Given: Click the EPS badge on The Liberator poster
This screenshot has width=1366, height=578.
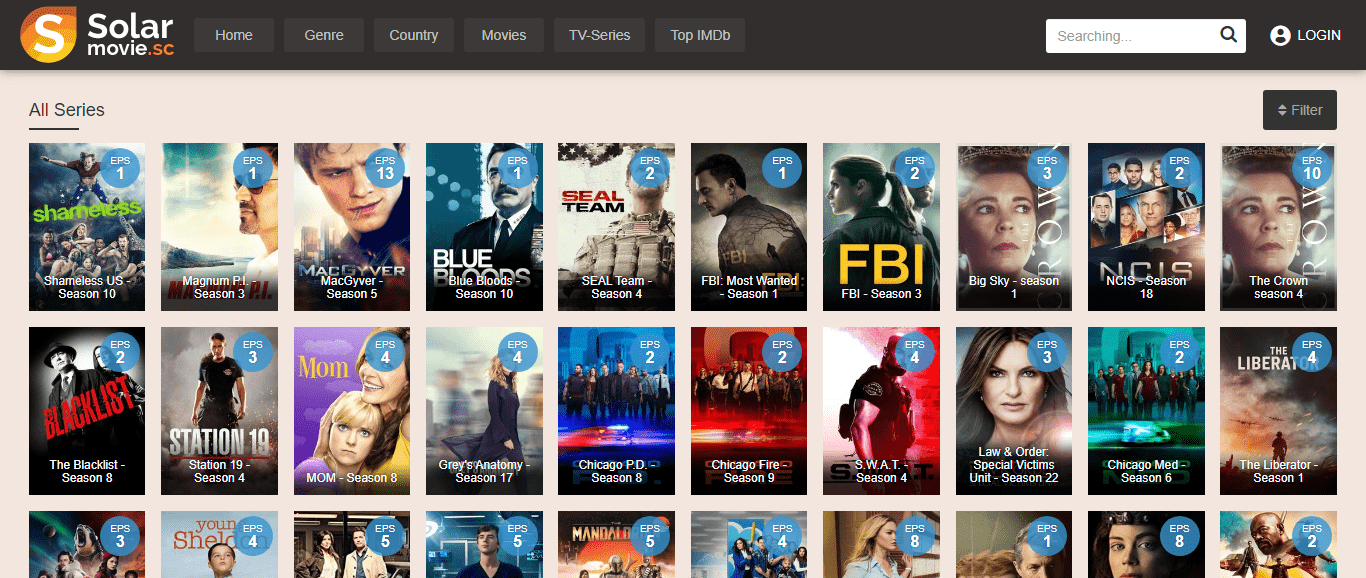Looking at the screenshot, I should tap(1312, 351).
